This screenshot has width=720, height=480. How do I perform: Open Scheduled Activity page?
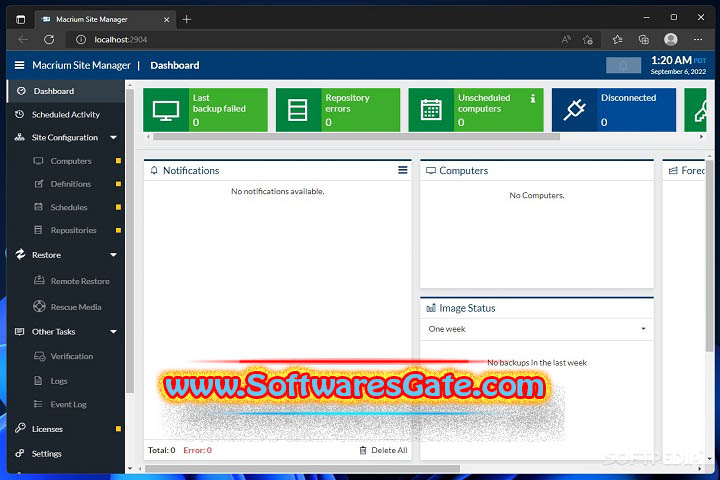[x=66, y=114]
